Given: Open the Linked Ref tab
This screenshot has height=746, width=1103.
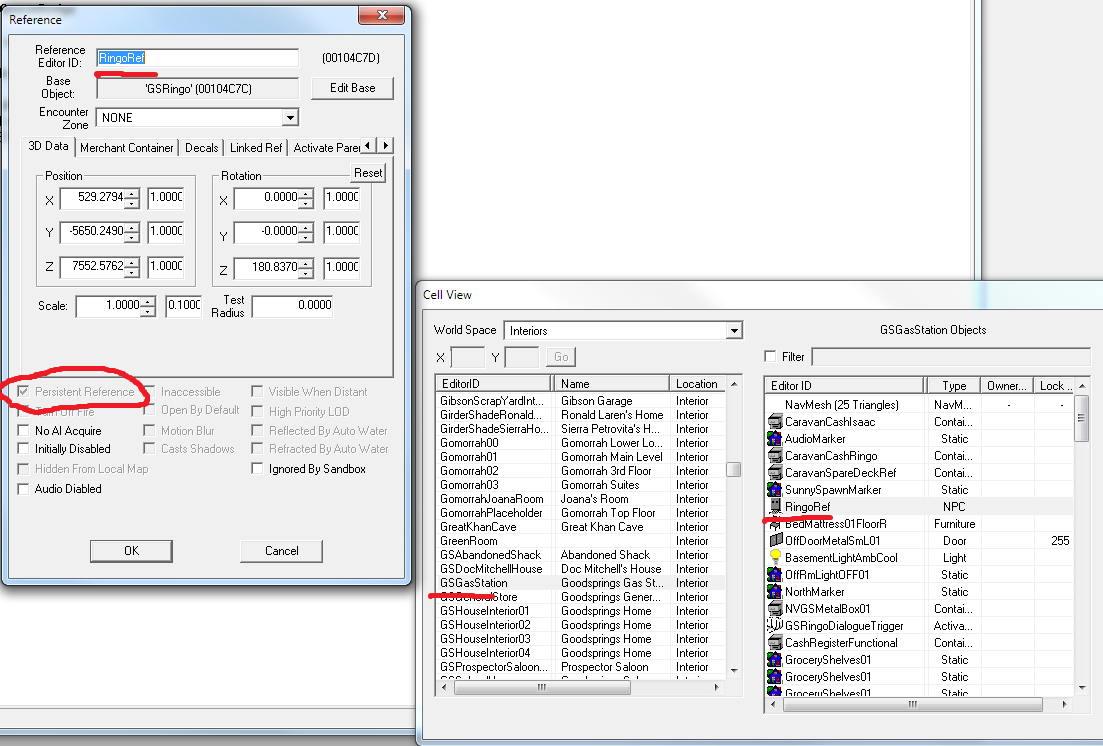Looking at the screenshot, I should pos(256,147).
